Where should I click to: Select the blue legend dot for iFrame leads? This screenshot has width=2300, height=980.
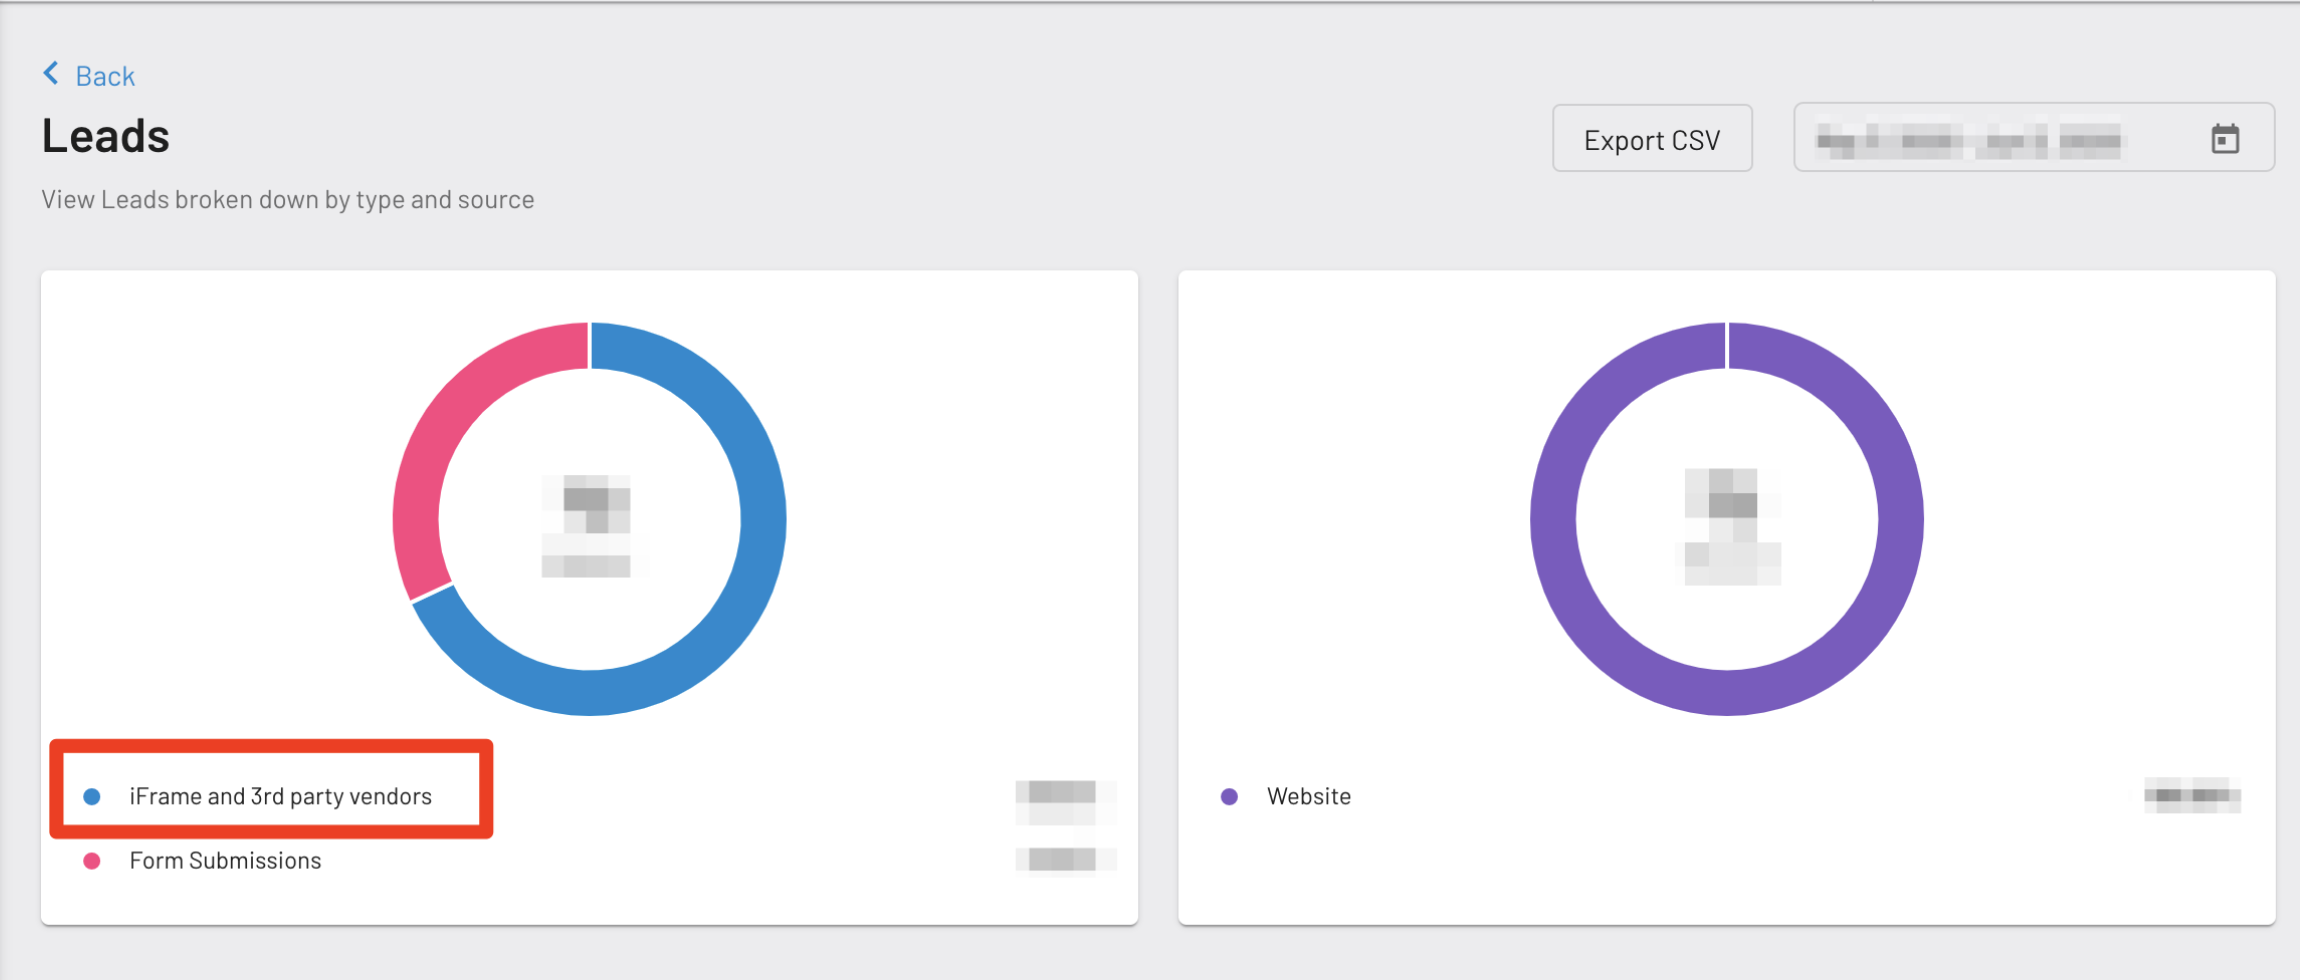pos(93,796)
